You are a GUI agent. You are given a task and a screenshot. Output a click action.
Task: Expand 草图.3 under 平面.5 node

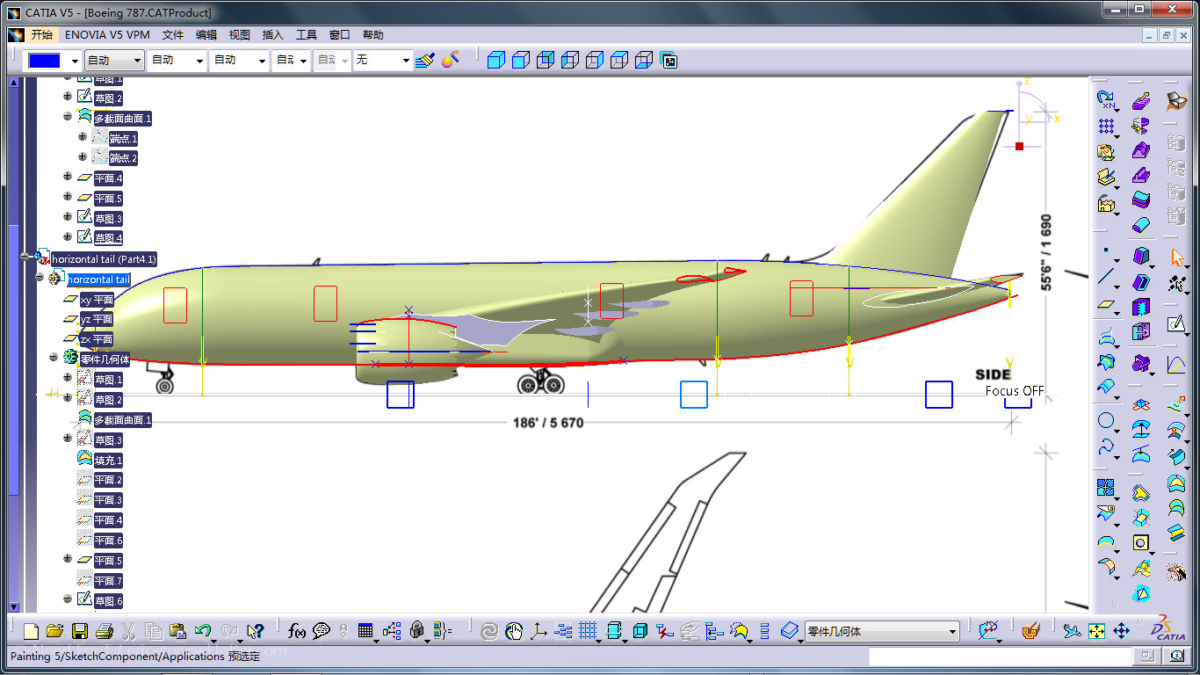pos(68,217)
